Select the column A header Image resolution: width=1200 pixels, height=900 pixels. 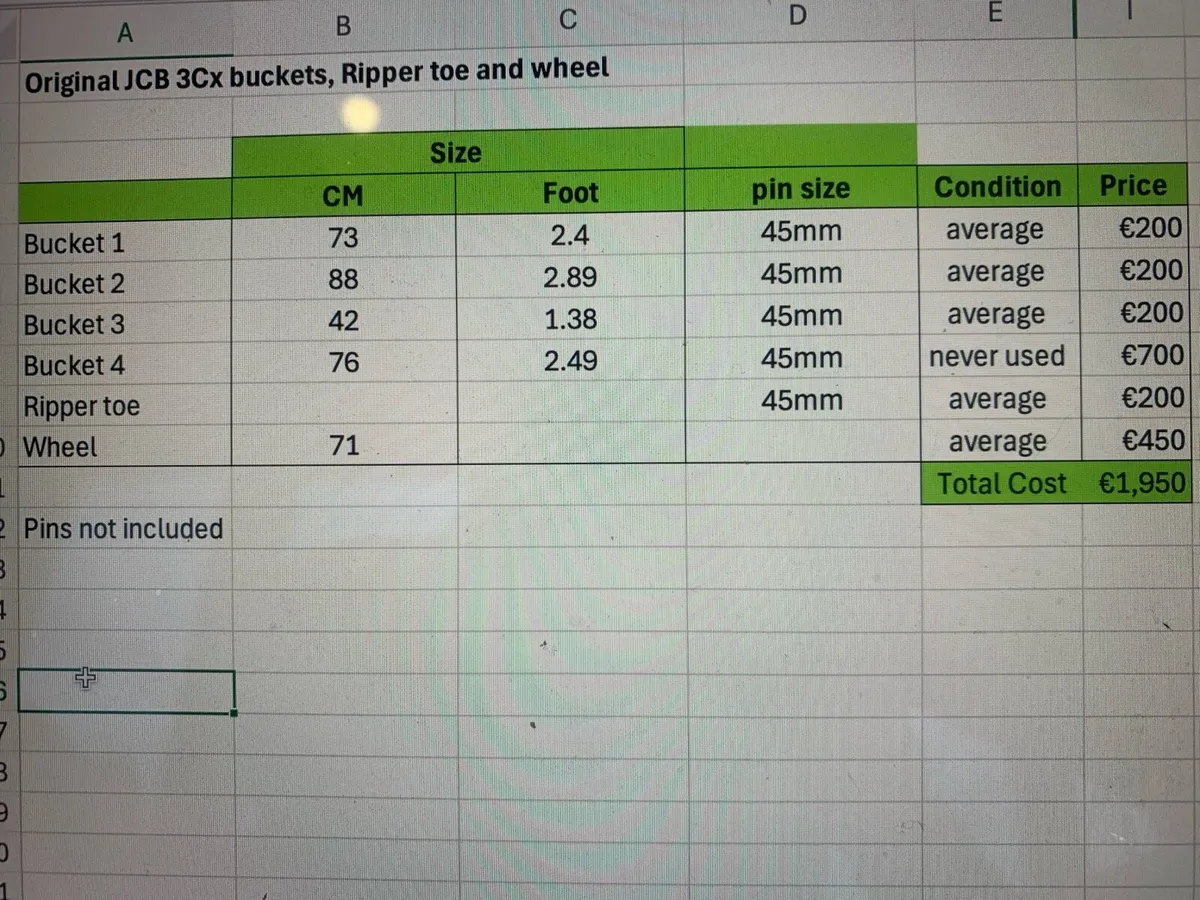coord(125,32)
